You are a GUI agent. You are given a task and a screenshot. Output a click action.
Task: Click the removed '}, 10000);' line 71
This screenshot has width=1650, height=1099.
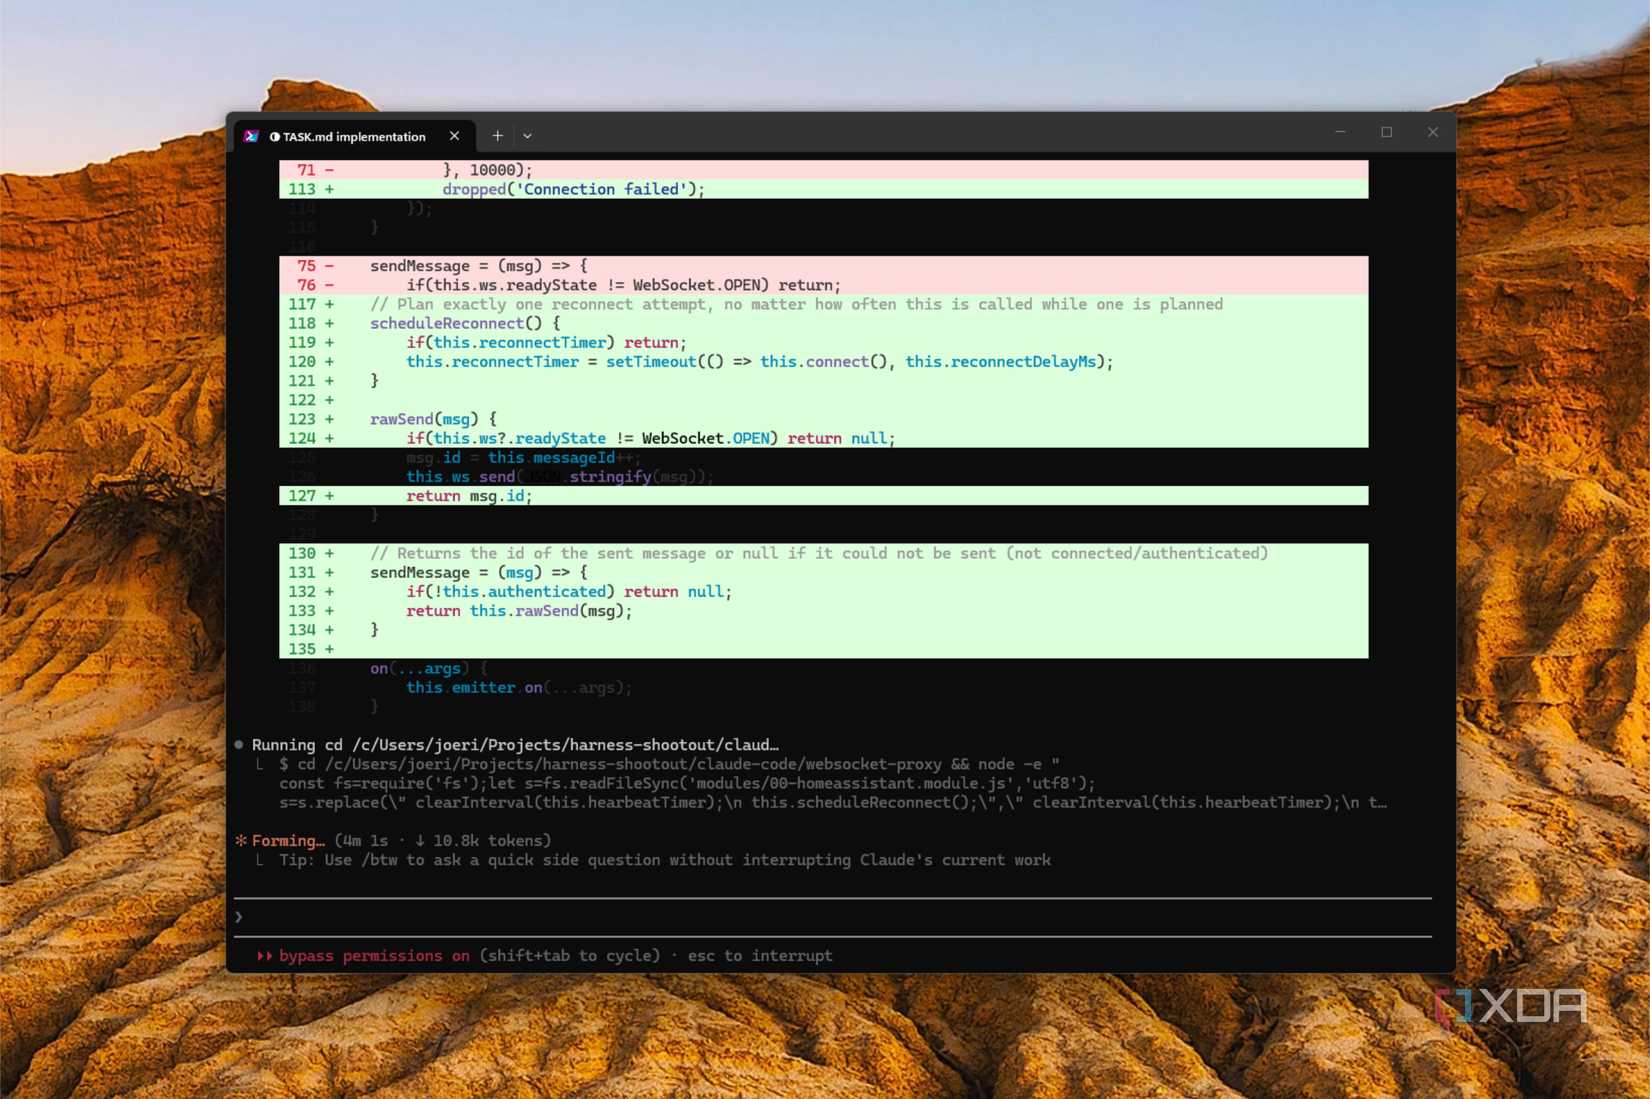click(823, 170)
